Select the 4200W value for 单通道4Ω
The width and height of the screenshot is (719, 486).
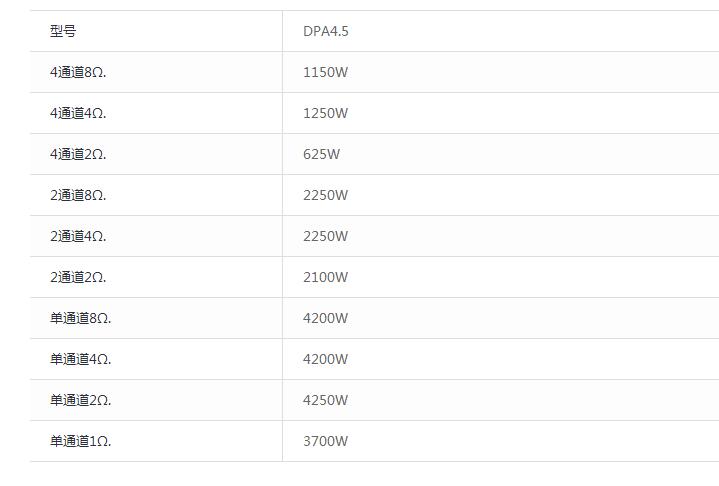tap(326, 359)
